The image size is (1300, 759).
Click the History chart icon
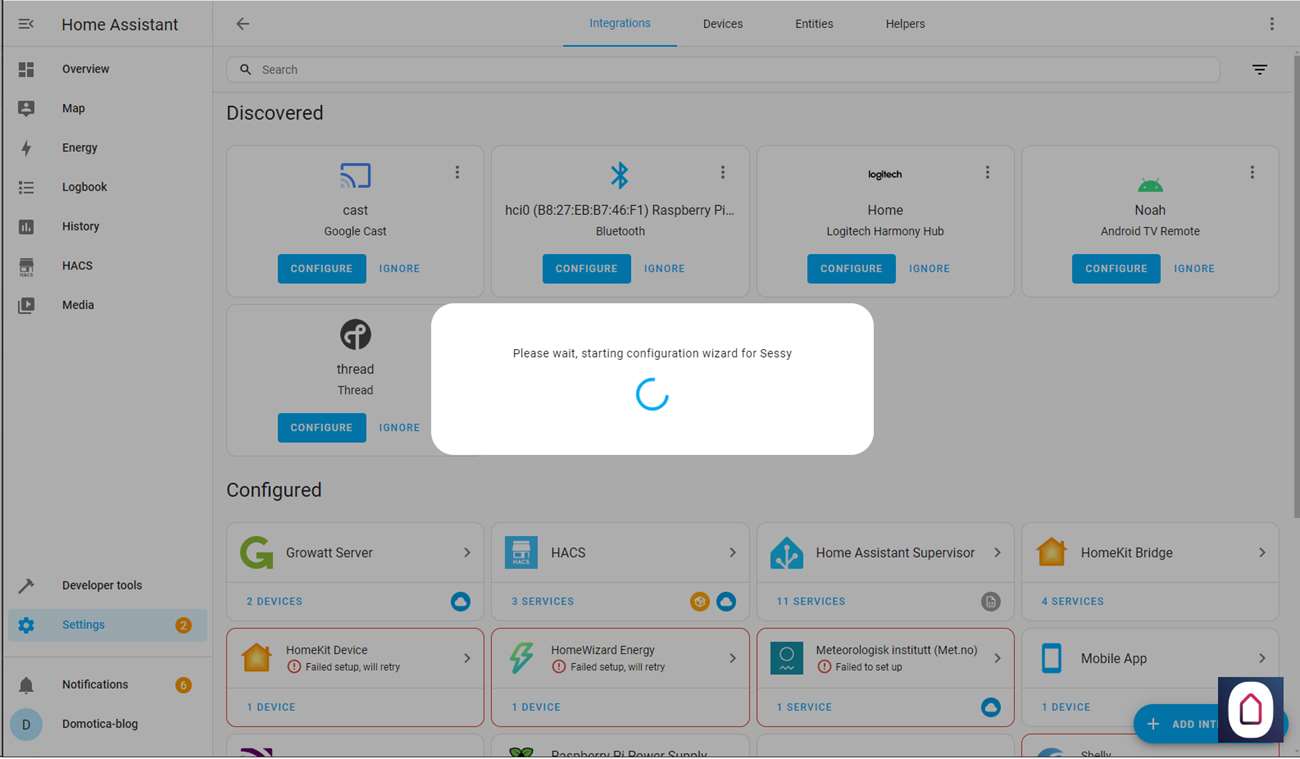26,226
